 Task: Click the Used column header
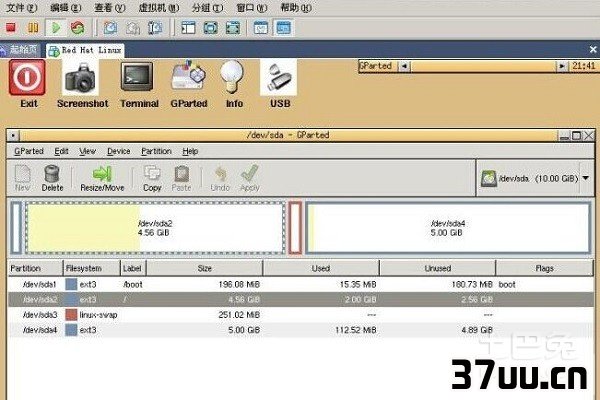[321, 268]
